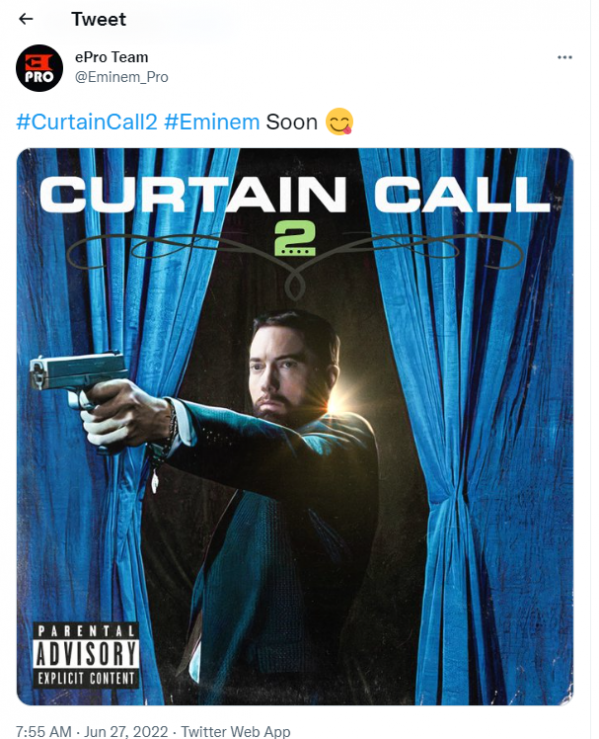Click the Twitter Web App source link

pos(236,731)
